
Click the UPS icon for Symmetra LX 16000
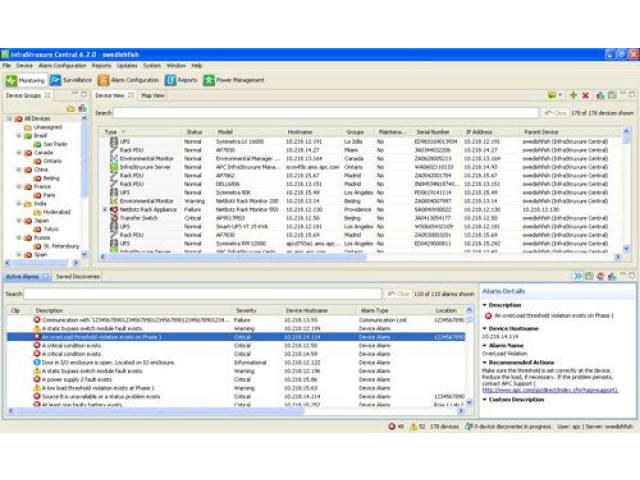(x=114, y=142)
